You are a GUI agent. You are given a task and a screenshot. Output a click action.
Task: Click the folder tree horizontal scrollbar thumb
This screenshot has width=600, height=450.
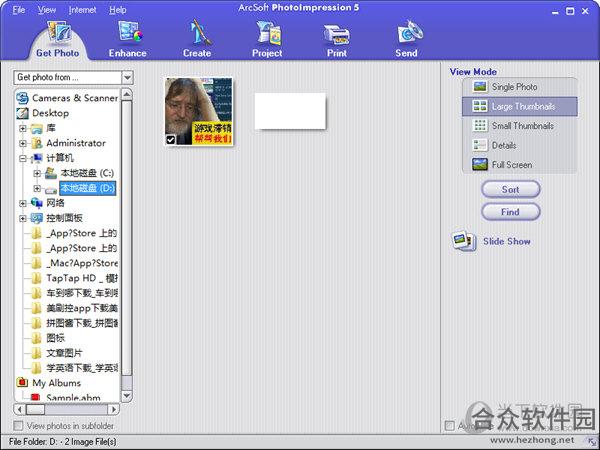click(35, 409)
